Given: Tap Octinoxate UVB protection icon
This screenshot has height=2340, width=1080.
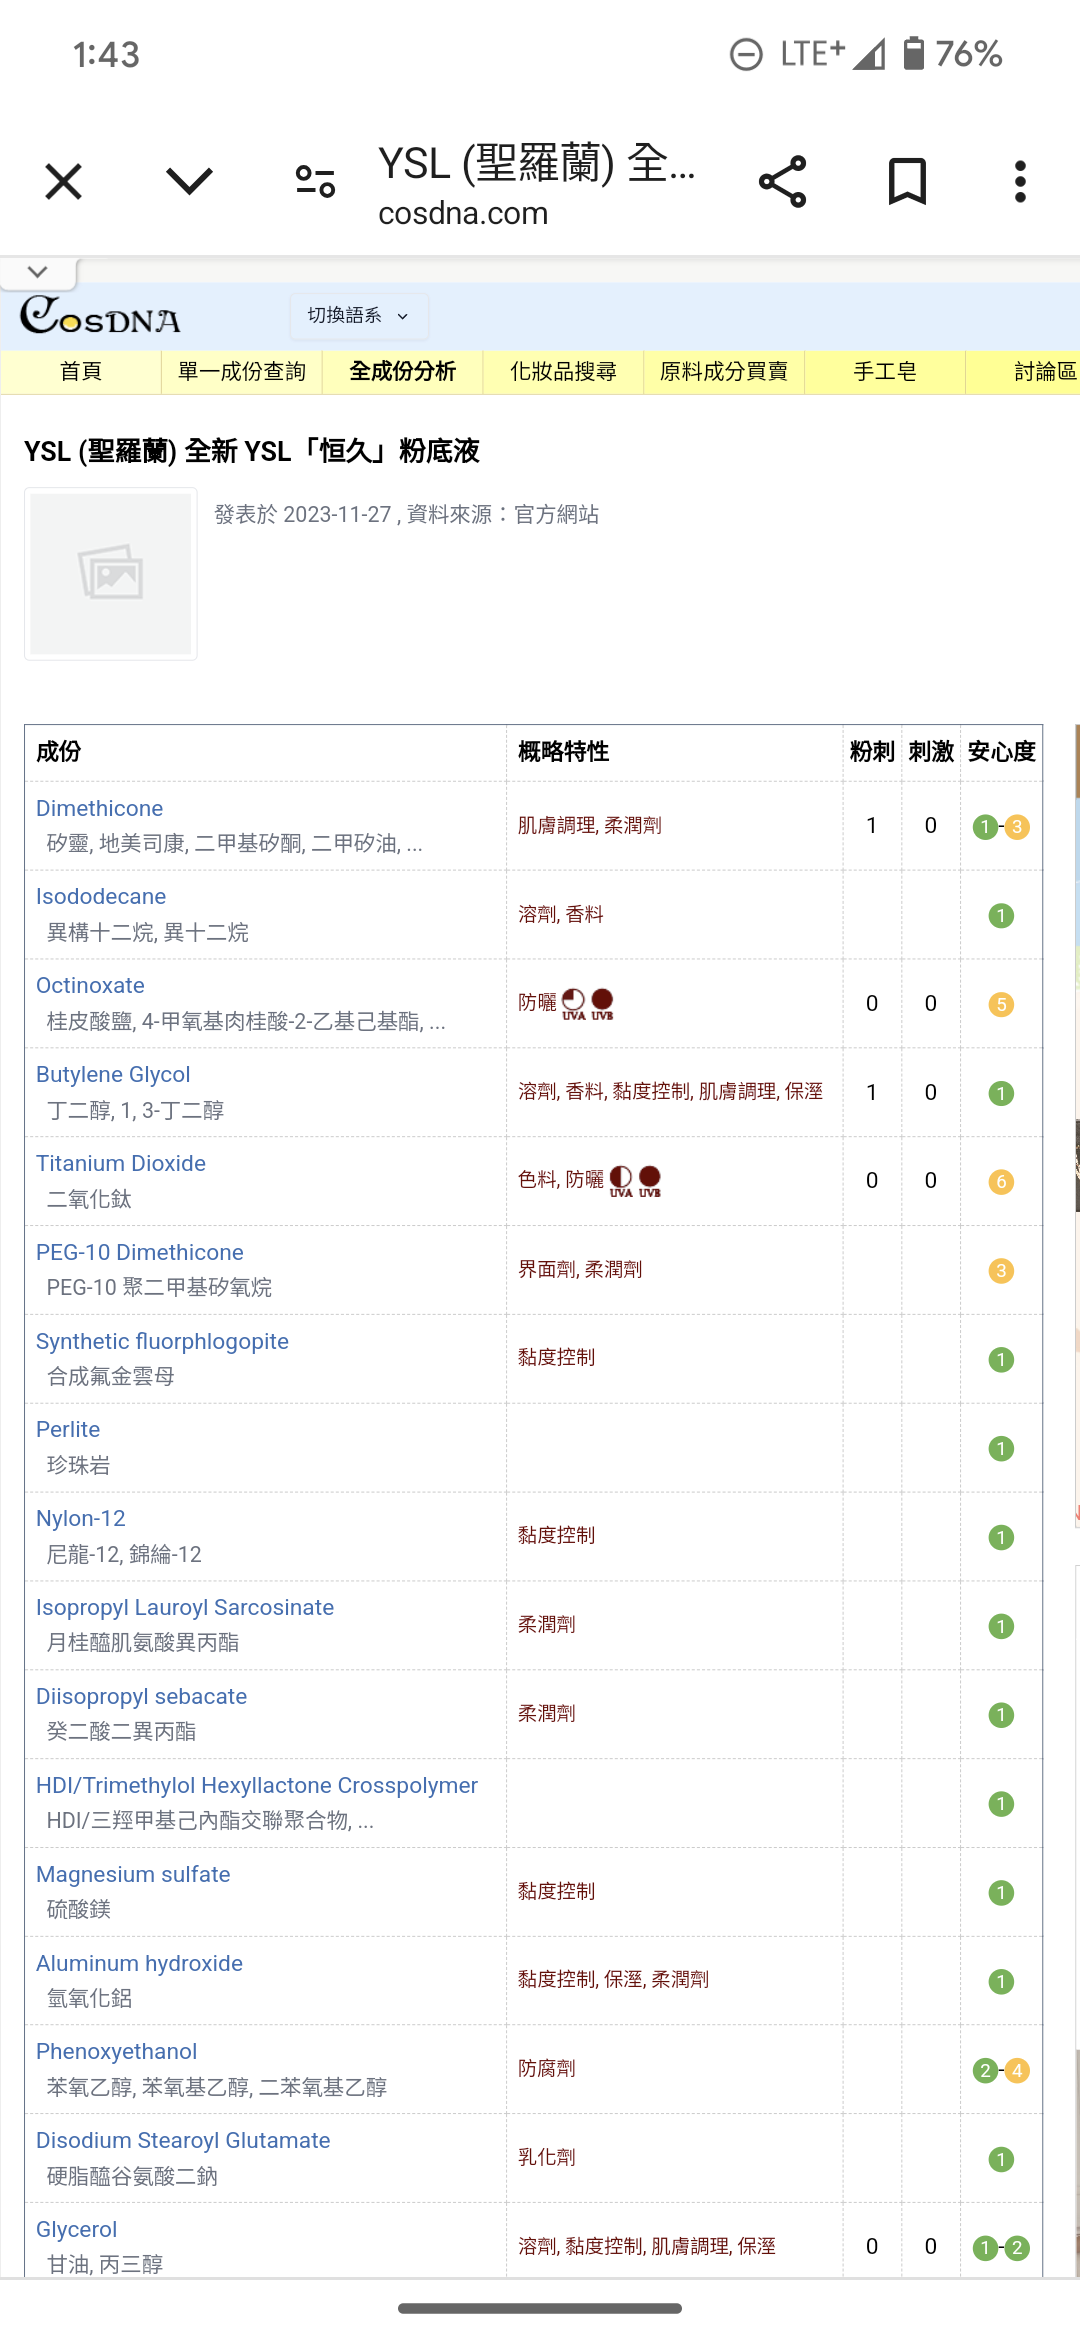Looking at the screenshot, I should pos(602,1004).
